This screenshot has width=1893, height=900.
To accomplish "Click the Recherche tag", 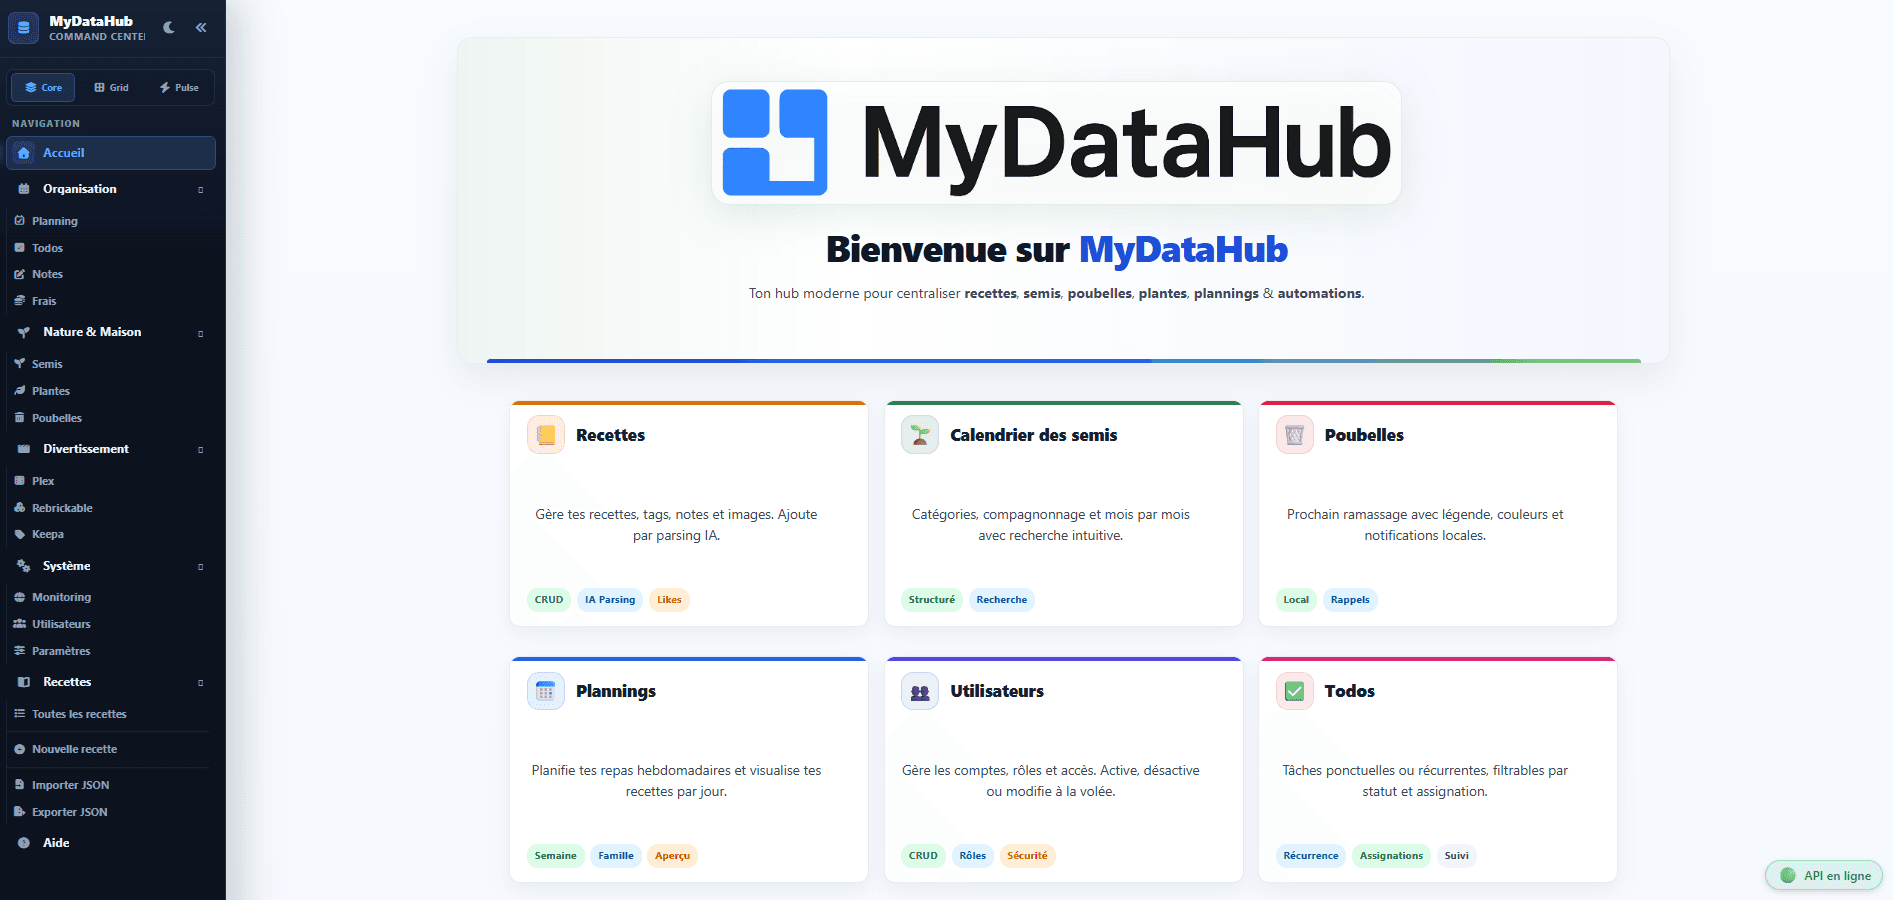I will (1002, 600).
